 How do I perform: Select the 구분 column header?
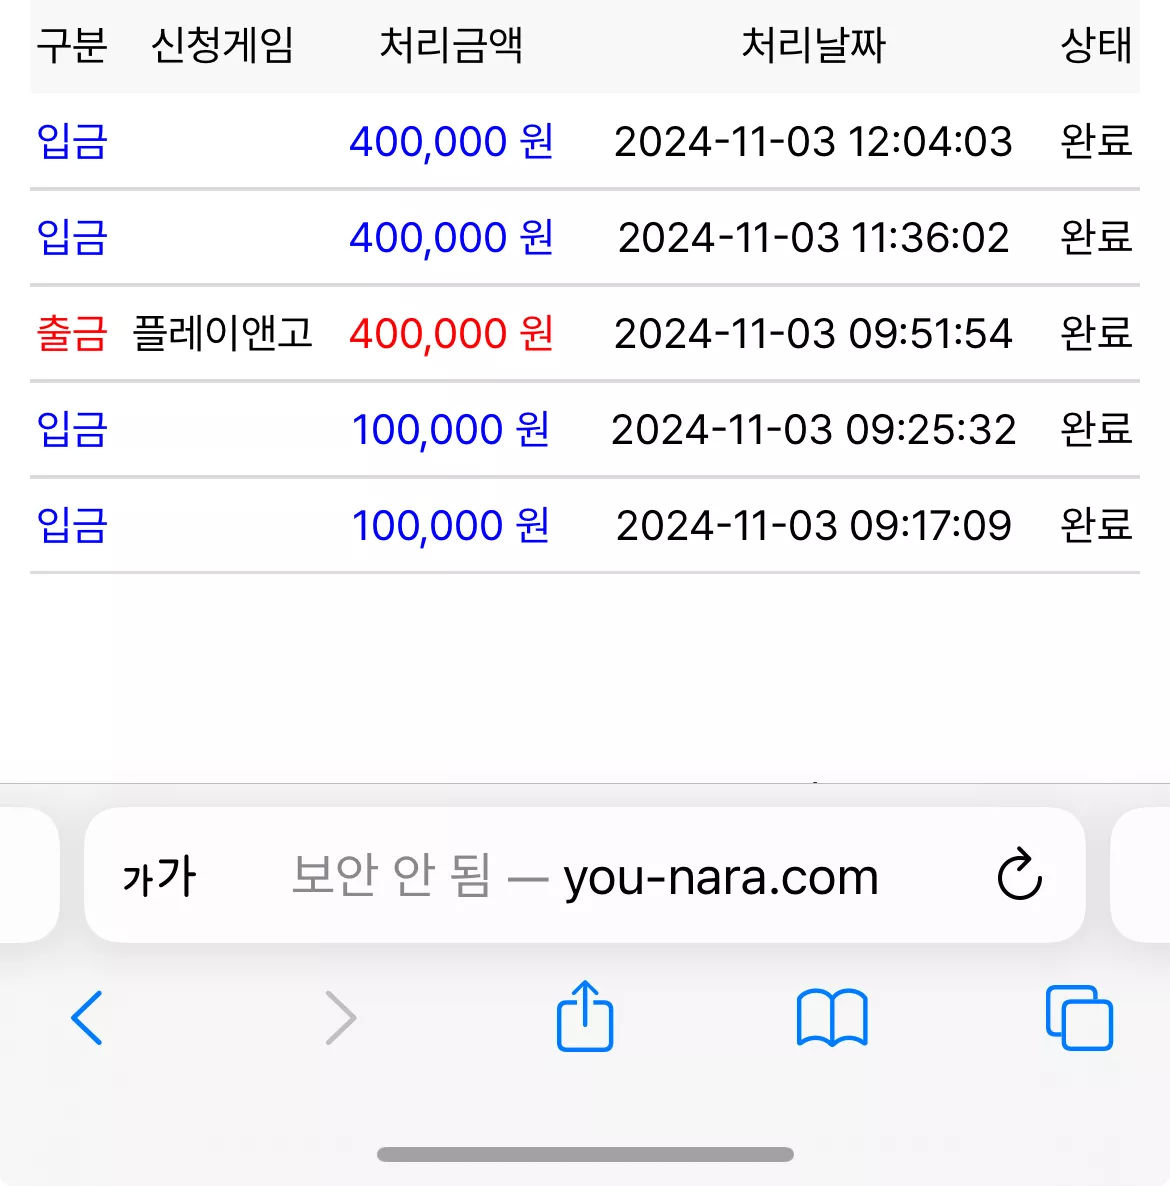(x=72, y=45)
